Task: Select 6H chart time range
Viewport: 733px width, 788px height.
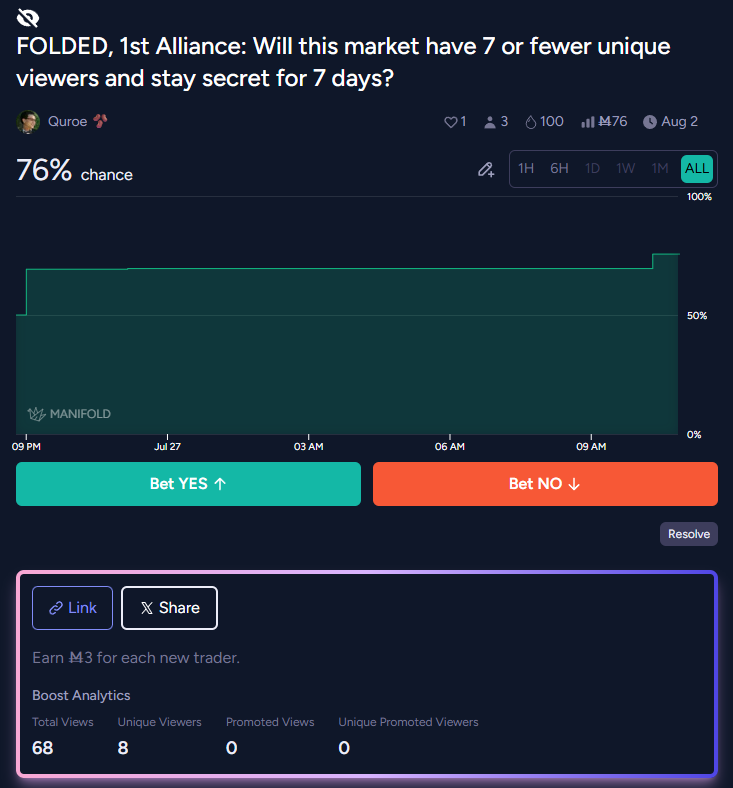Action: coord(559,168)
